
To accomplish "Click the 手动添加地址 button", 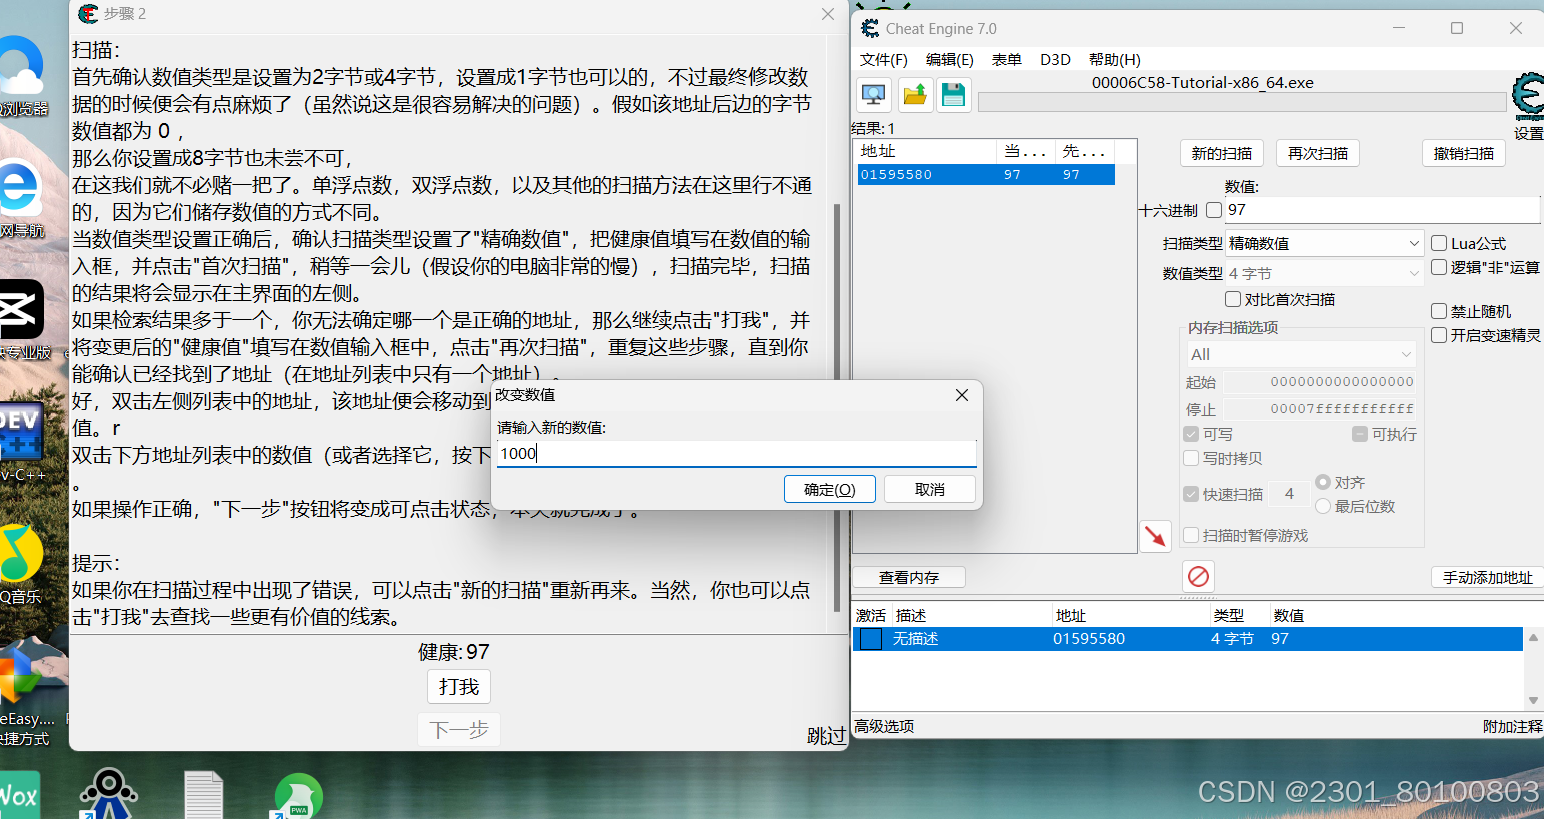I will pos(1487,577).
